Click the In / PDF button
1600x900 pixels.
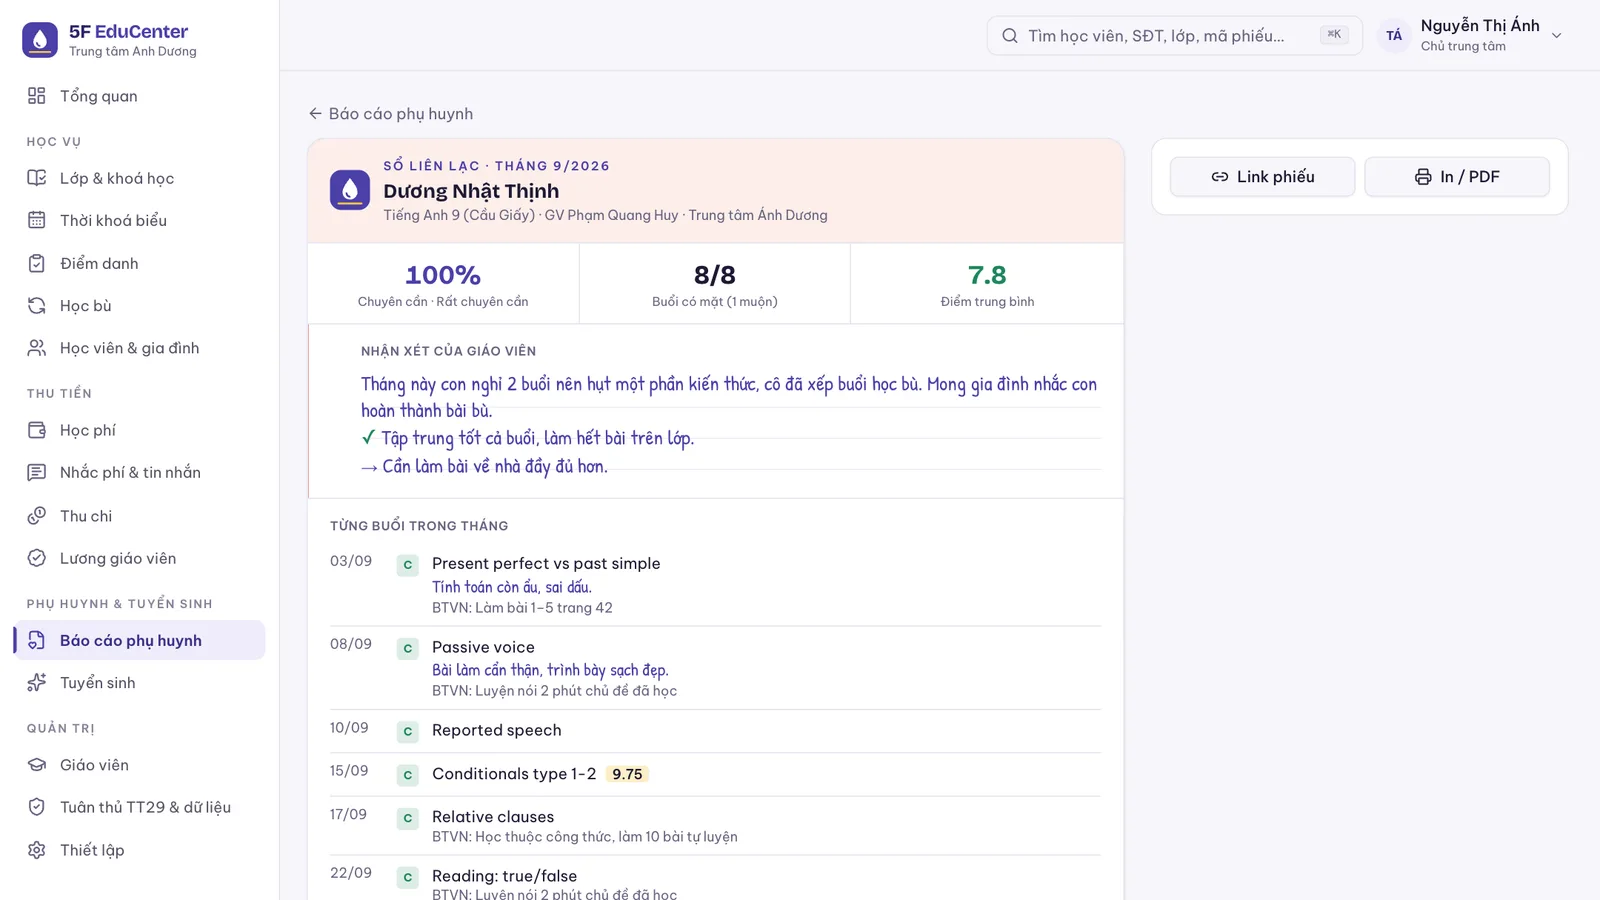point(1457,177)
